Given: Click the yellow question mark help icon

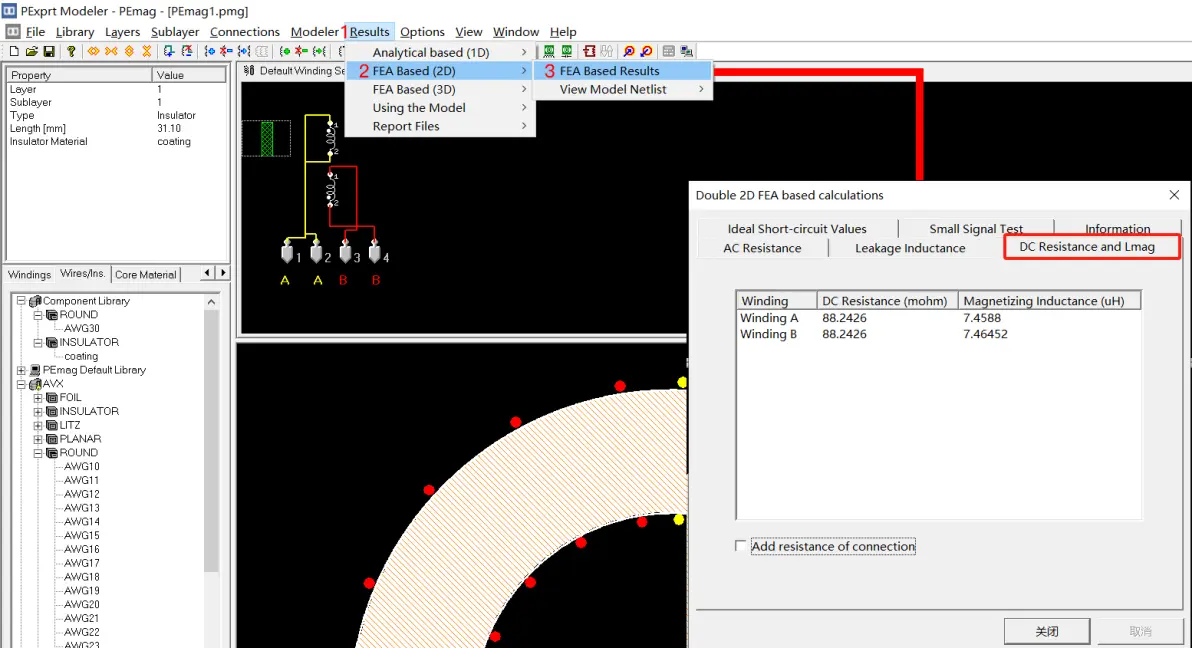Looking at the screenshot, I should 72,51.
